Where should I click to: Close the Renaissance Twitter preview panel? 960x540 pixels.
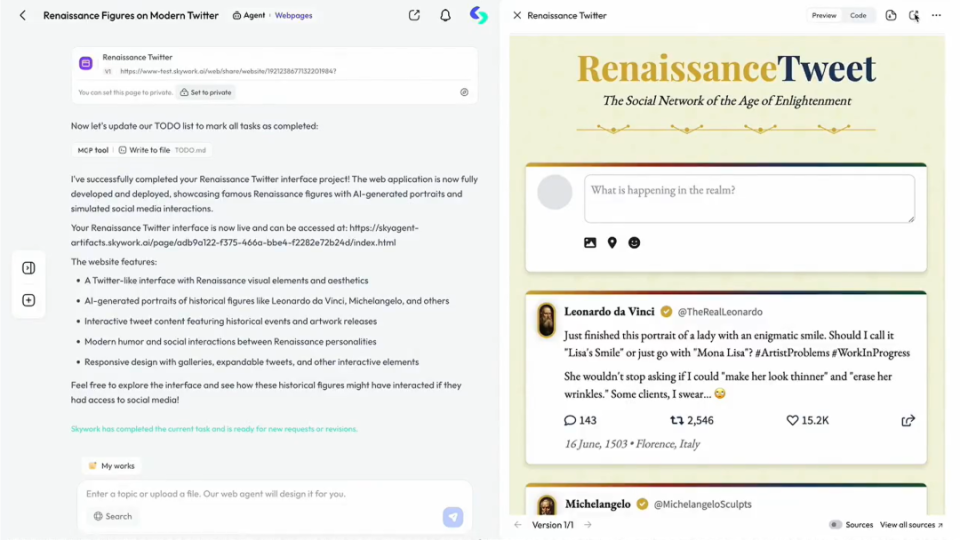click(517, 15)
